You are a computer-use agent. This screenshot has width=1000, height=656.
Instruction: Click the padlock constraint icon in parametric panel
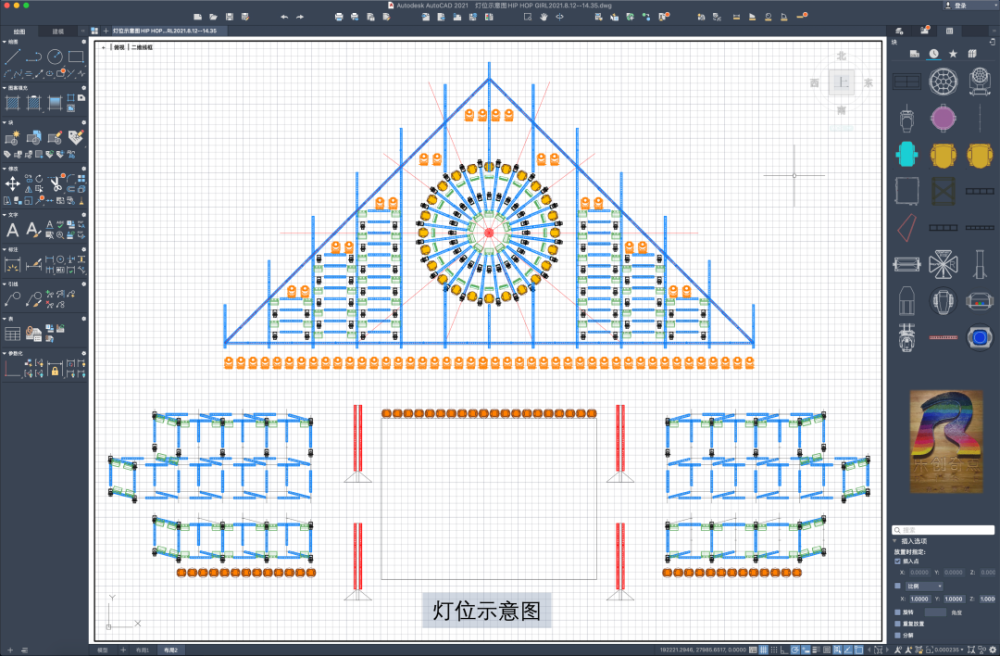tap(55, 370)
